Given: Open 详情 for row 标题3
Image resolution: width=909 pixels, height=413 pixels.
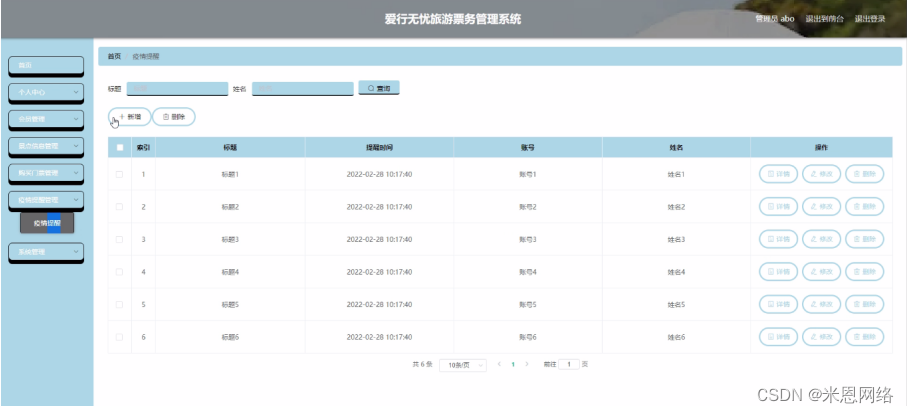Looking at the screenshot, I should [x=778, y=239].
